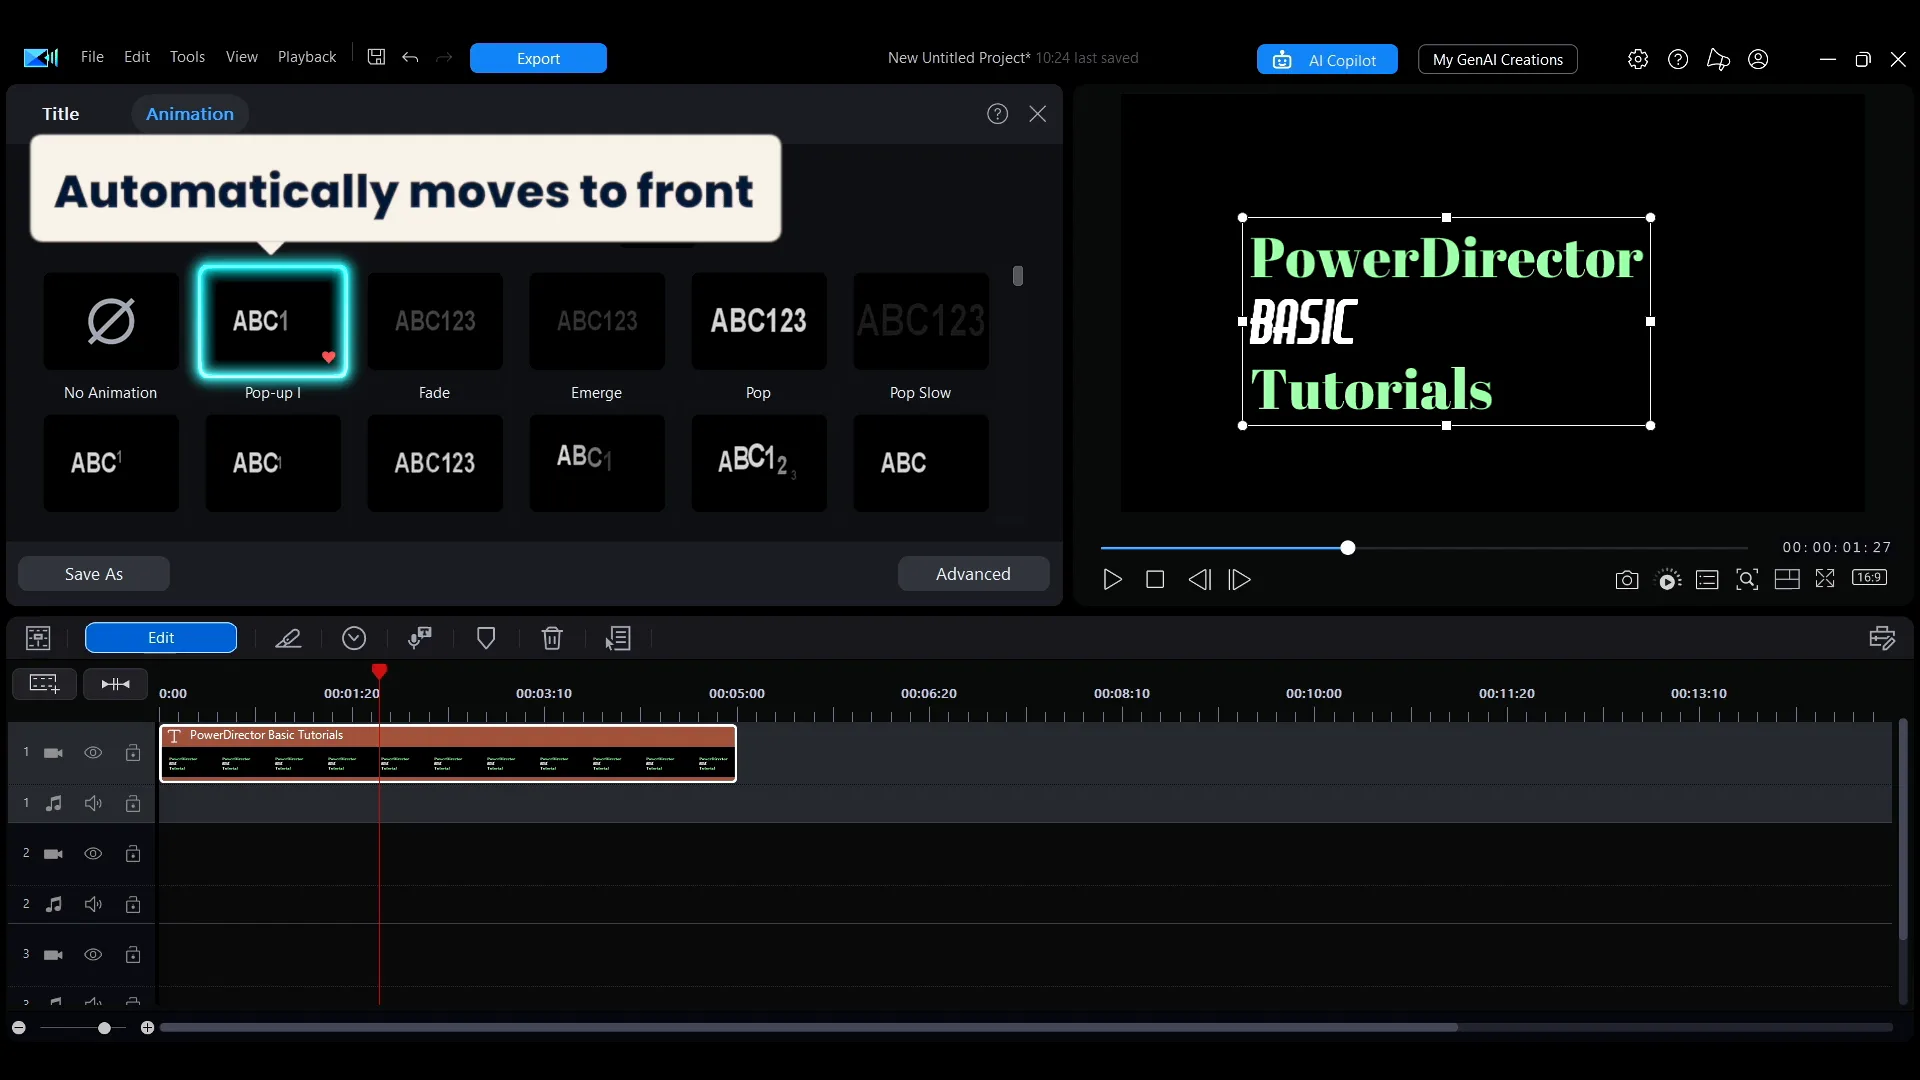The image size is (1920, 1080).
Task: Click the pen designer icon in the timeline toolbar
Action: click(x=288, y=638)
